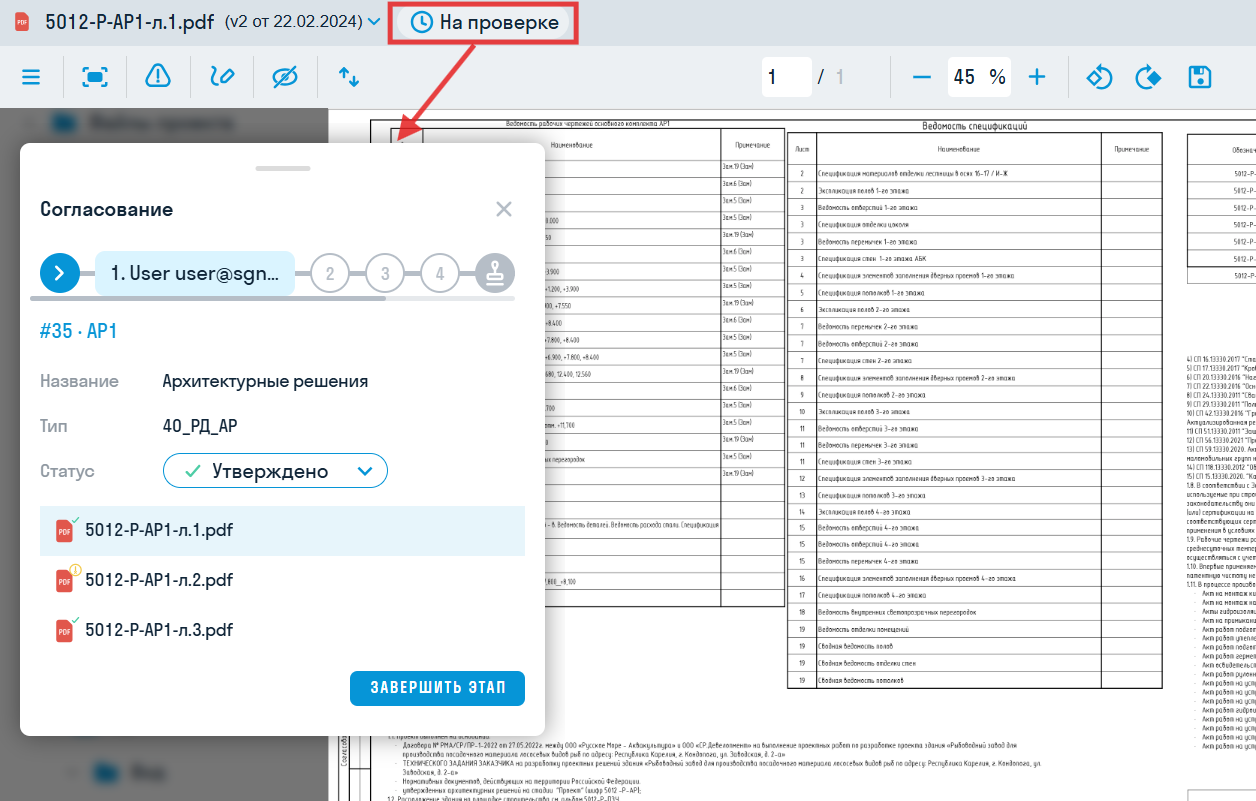Expand the first approval step User user@sgn

[198, 272]
